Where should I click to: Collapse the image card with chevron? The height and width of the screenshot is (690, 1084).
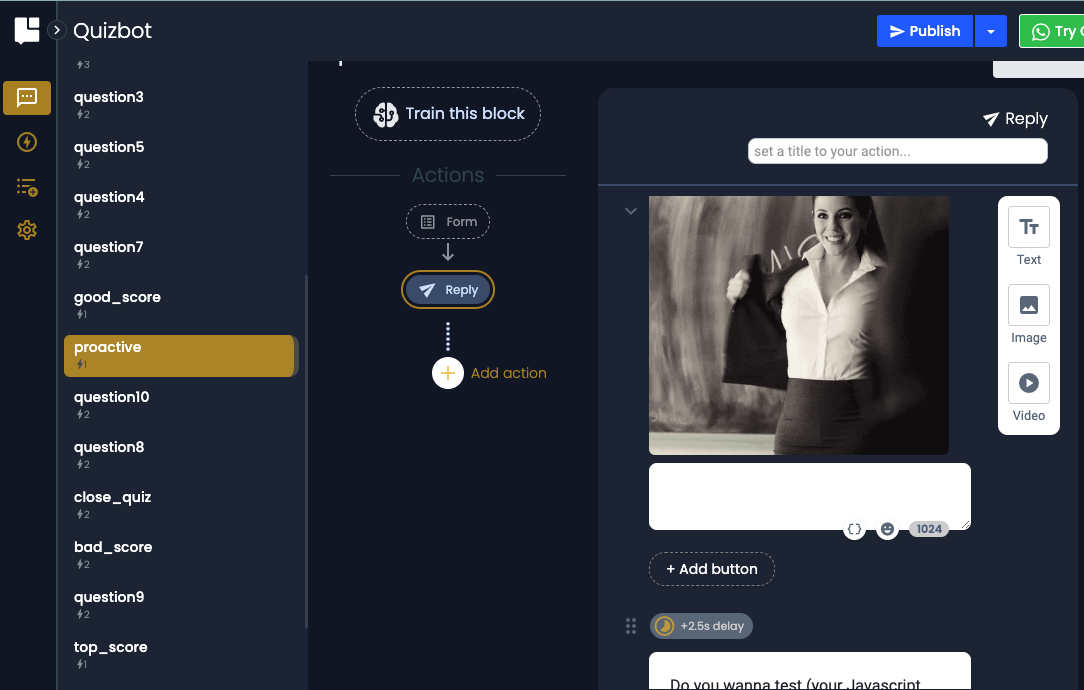pyautogui.click(x=630, y=211)
